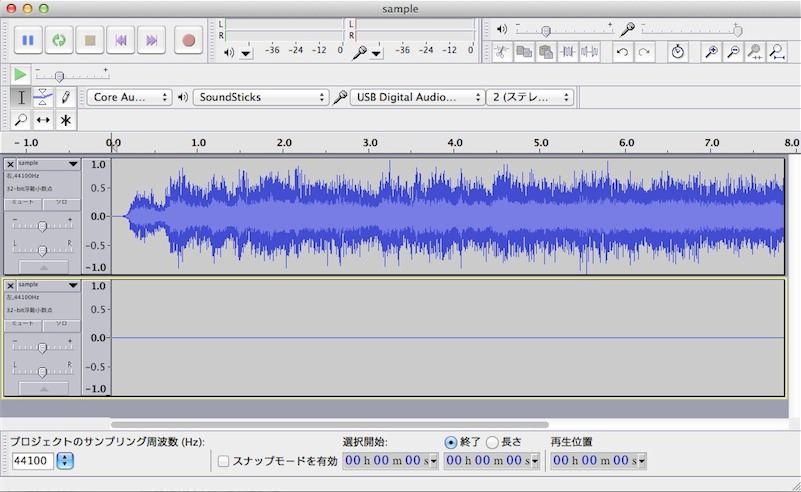Skip to start of the track
801x492 pixels.
[121, 40]
